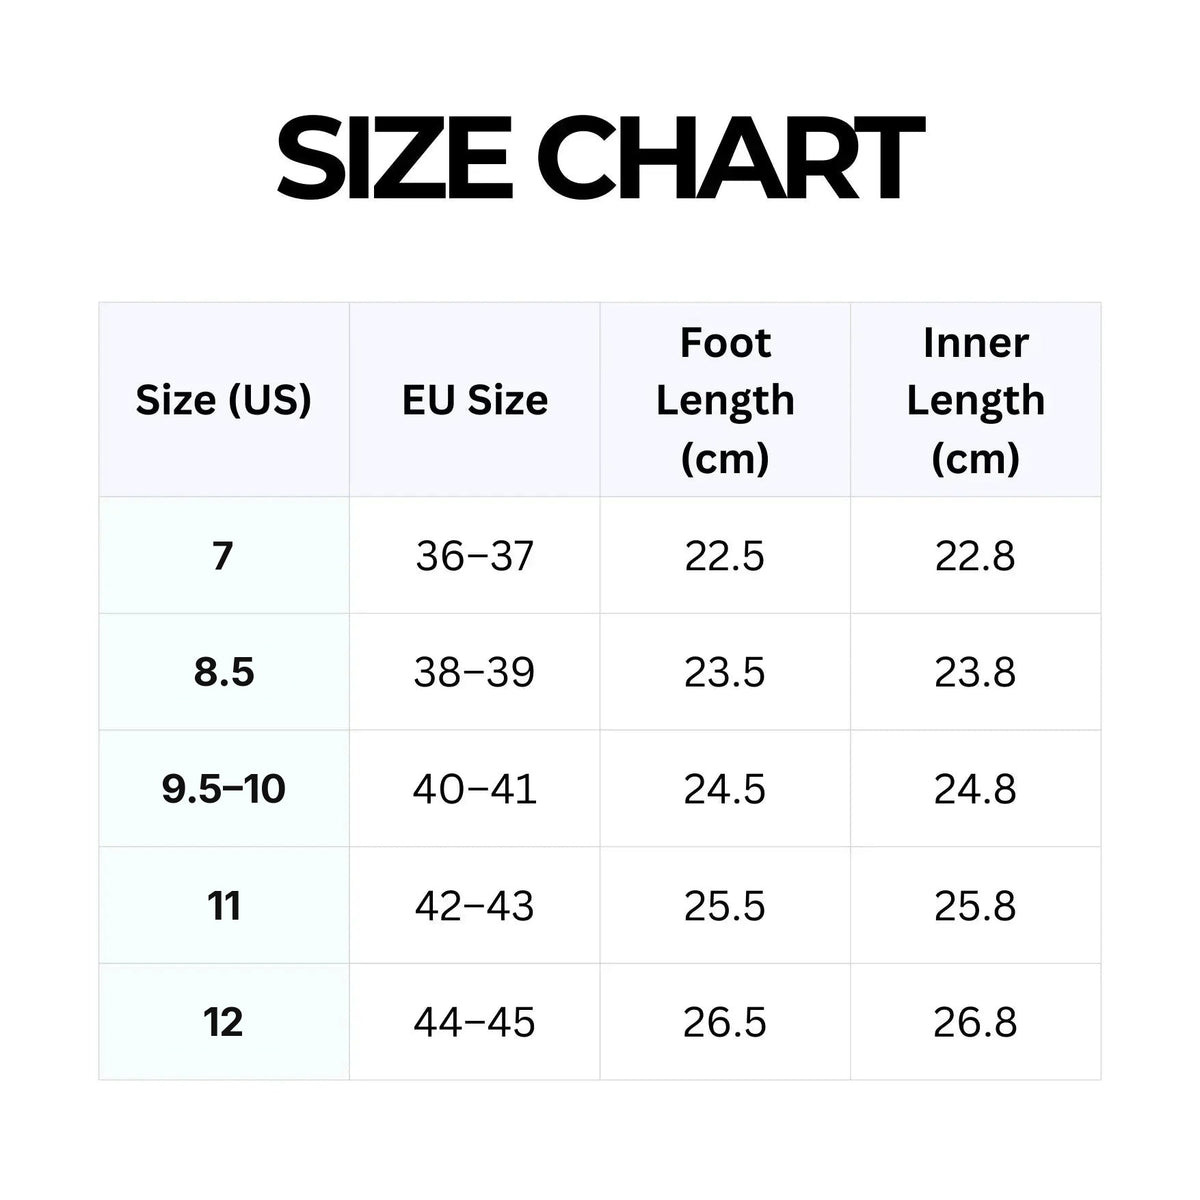
Task: Click EU size 44–45 cell
Action: point(475,1022)
